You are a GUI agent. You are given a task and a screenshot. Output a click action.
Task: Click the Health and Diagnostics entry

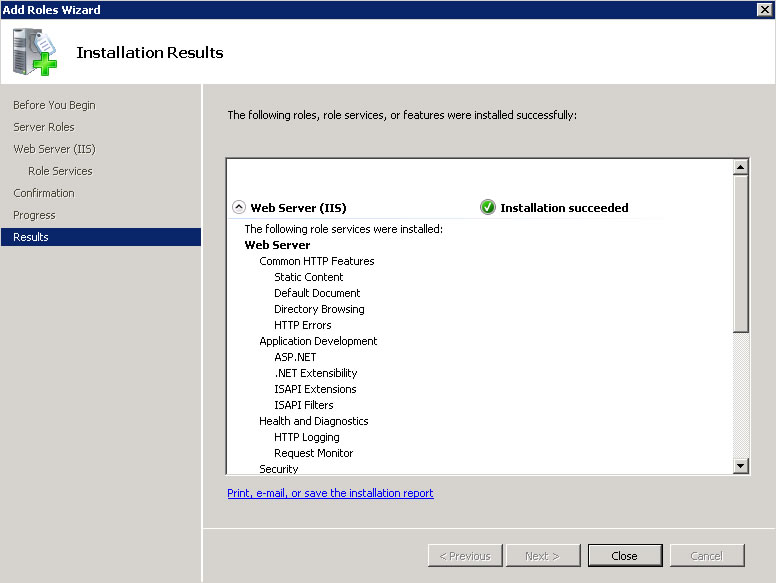[314, 421]
